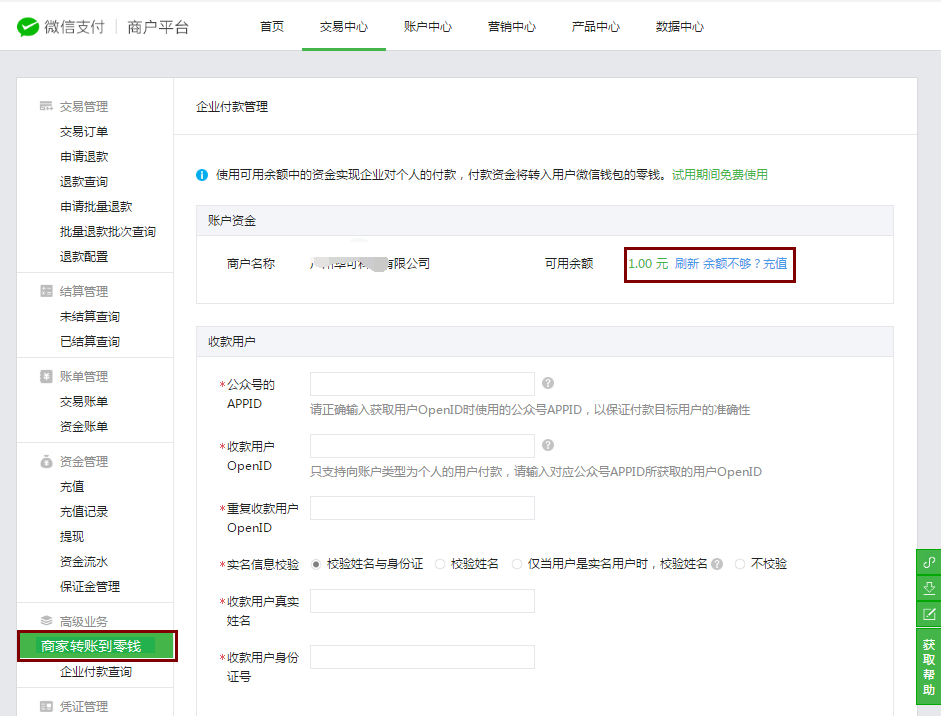Screen dimensions: 941x716
Task: Open 充值 in sidebar
Action: (72, 487)
